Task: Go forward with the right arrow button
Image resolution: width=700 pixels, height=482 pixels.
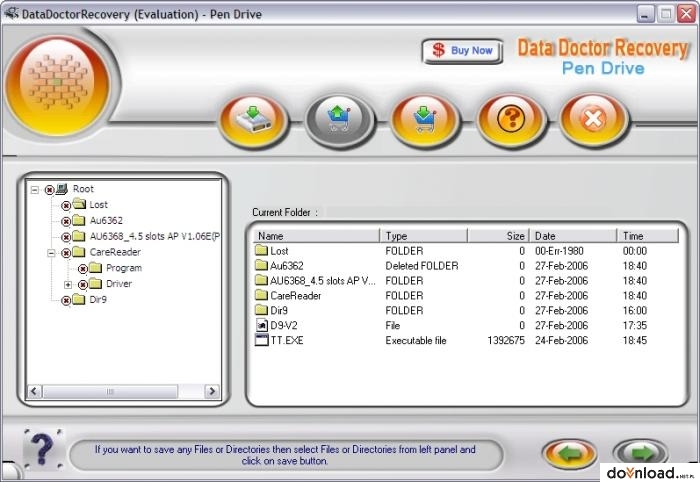Action: coord(641,455)
